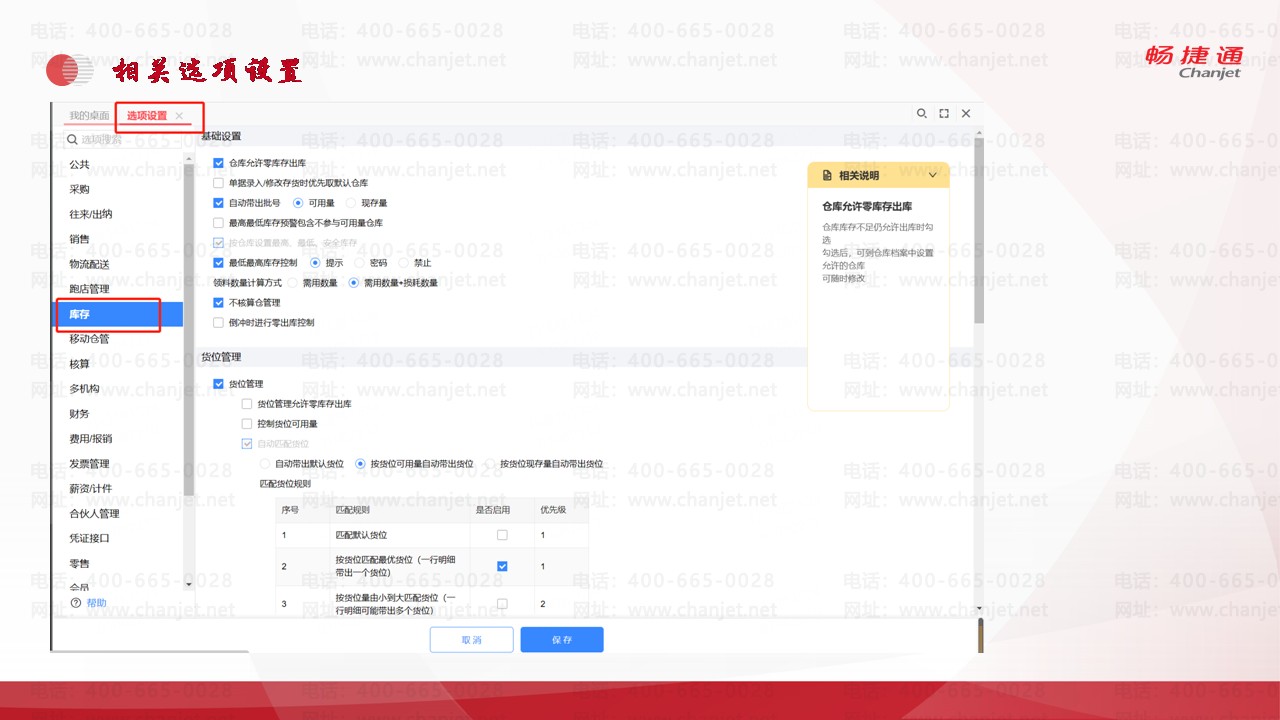This screenshot has width=1280, height=720.
Task: Close the 选项设置 tab with its X
Action: 179,116
